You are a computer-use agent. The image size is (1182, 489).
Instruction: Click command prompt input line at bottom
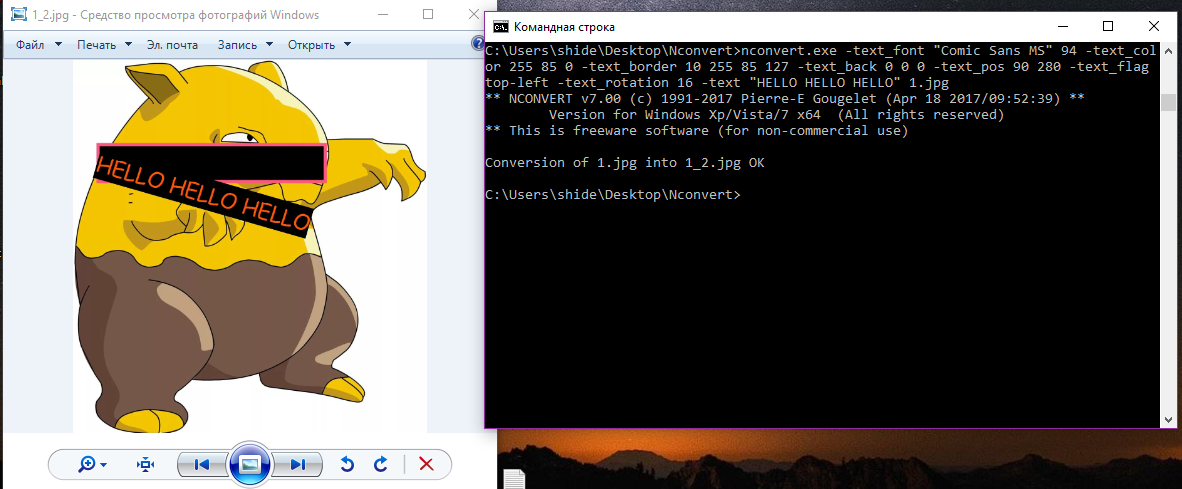613,194
